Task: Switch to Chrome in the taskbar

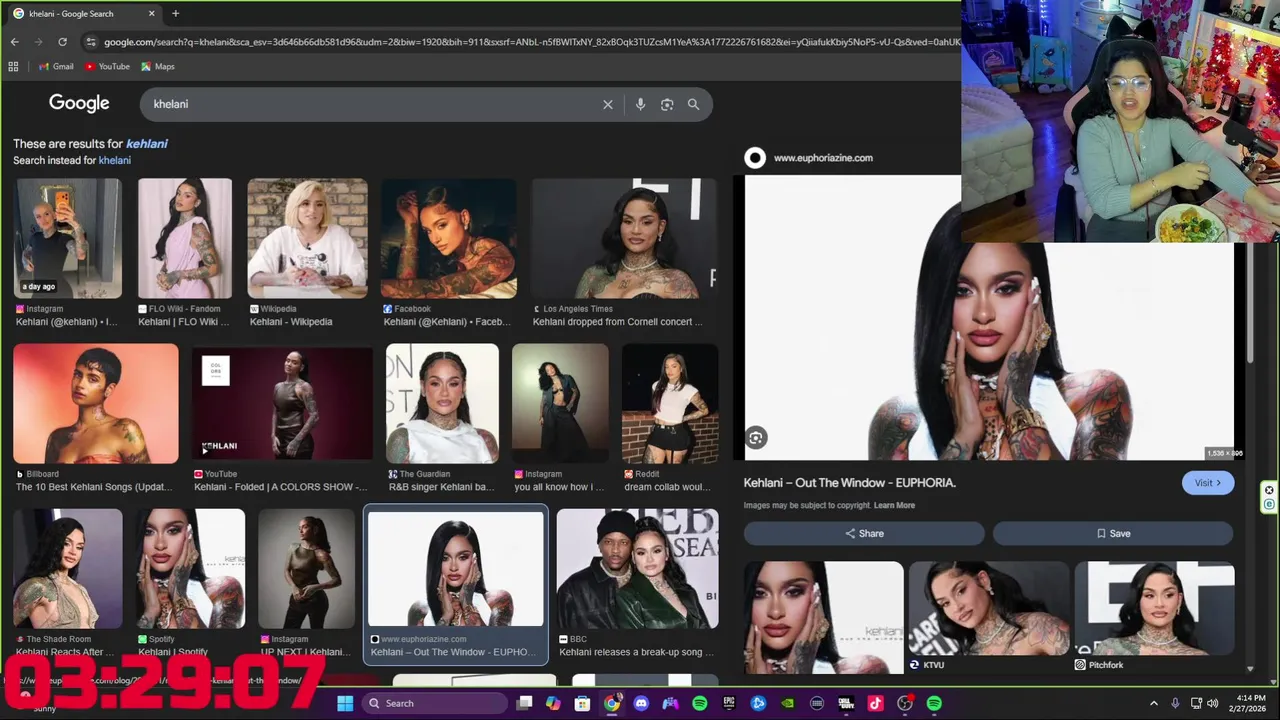Action: pos(612,703)
